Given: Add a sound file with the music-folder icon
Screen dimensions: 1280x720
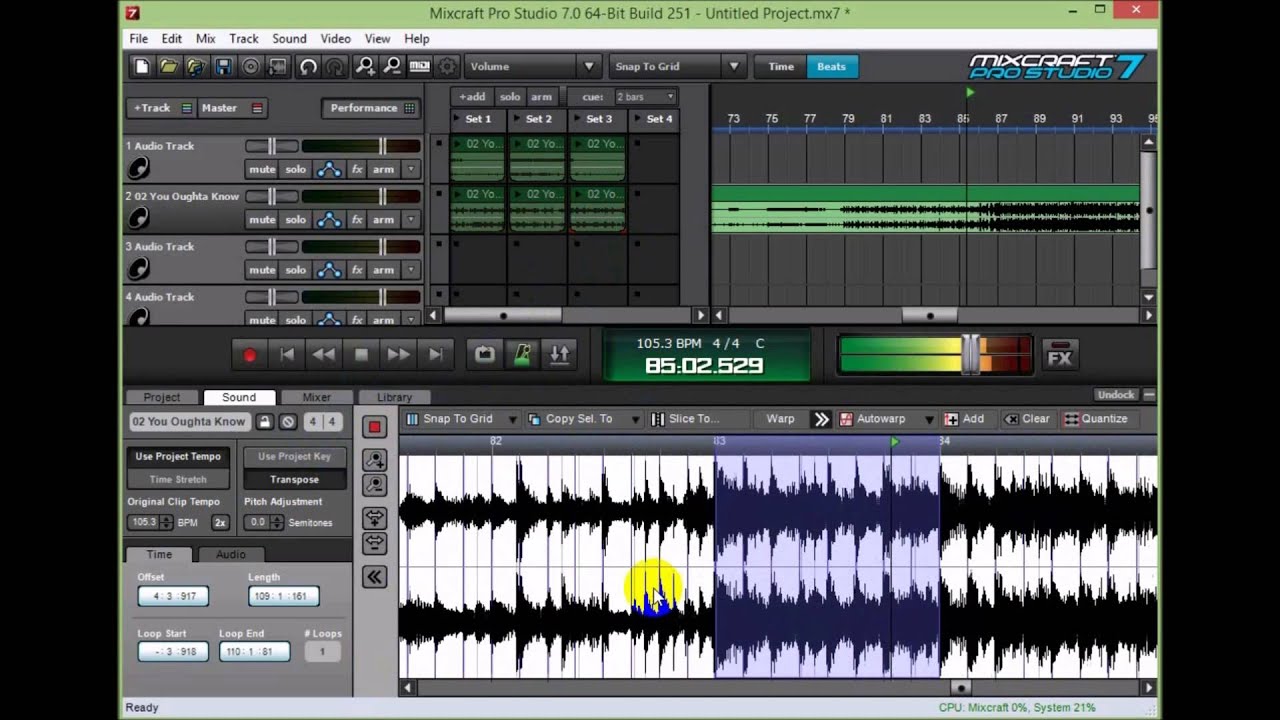Looking at the screenshot, I should point(196,67).
